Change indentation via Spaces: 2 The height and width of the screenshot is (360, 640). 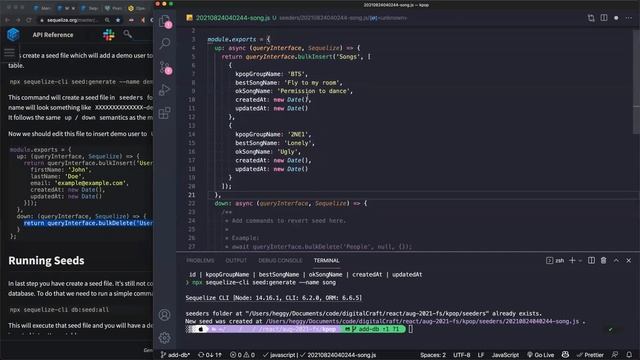click(x=433, y=355)
